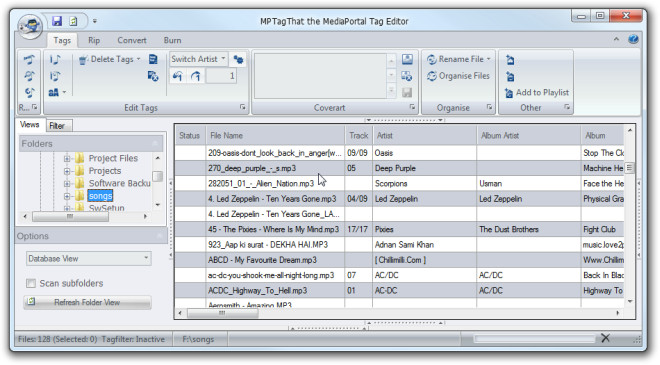Click the blue help icon
660x365 pixels.
[633, 40]
